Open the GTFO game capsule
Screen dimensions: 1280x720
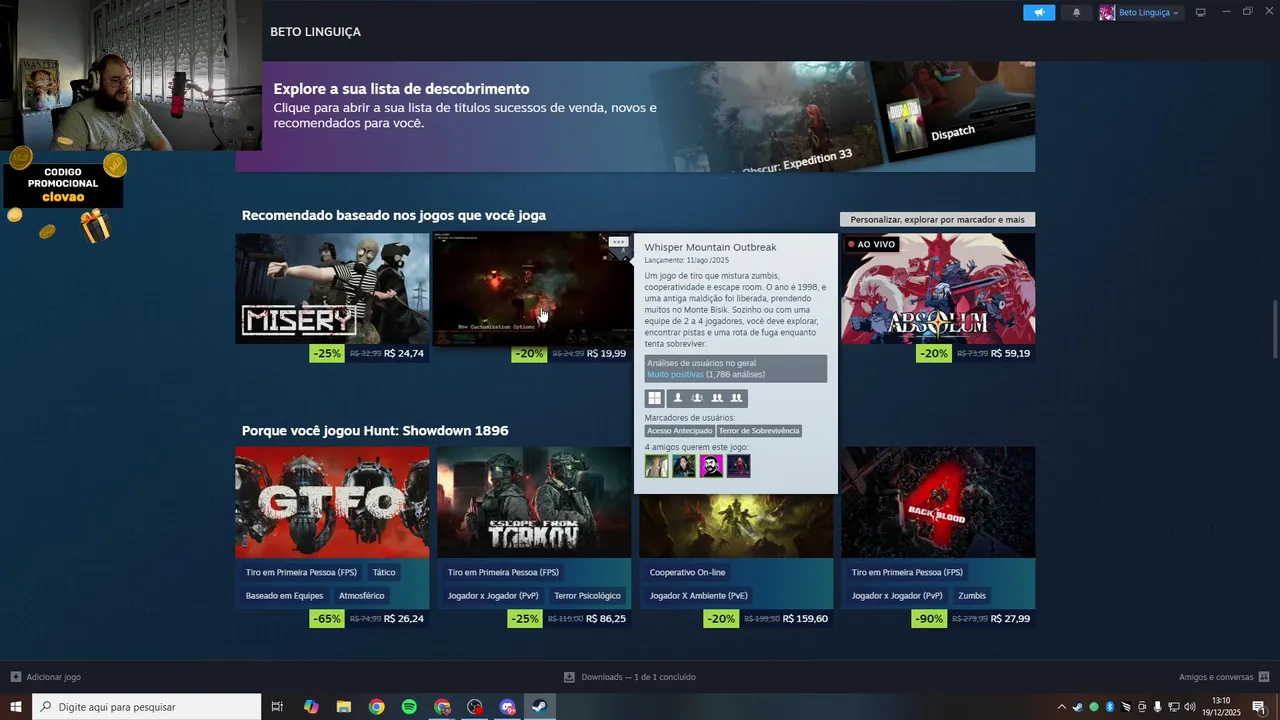click(332, 502)
